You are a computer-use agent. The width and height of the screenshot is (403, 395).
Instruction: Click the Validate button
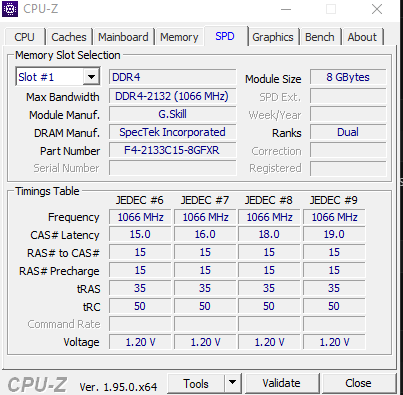coord(281,383)
